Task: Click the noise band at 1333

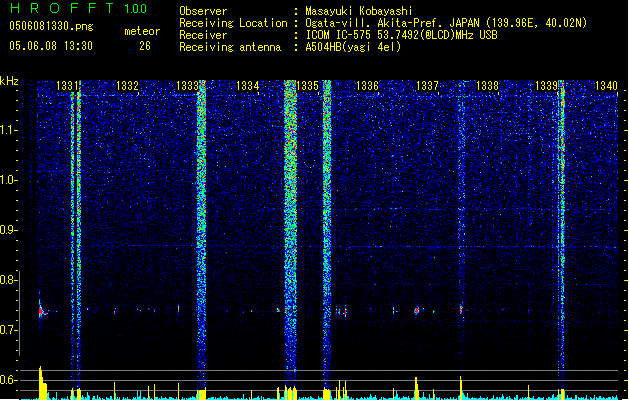Action: click(201, 233)
